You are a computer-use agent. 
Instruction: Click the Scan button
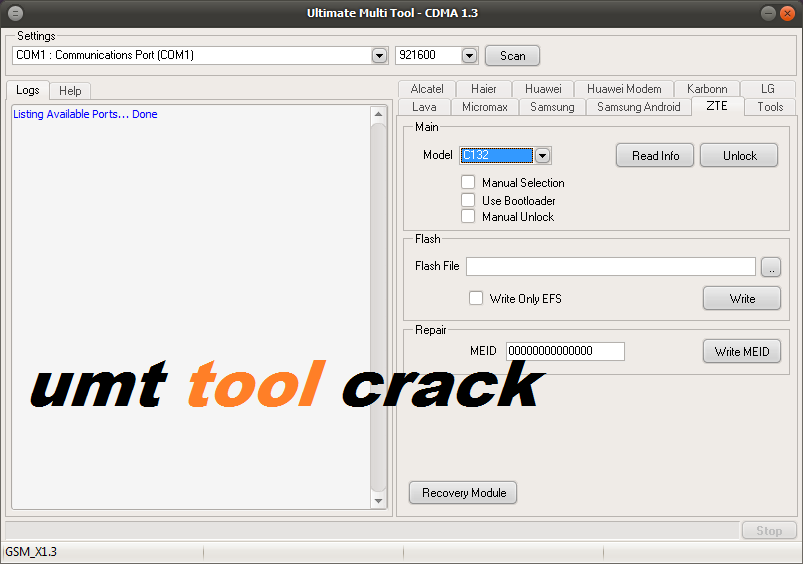(512, 56)
